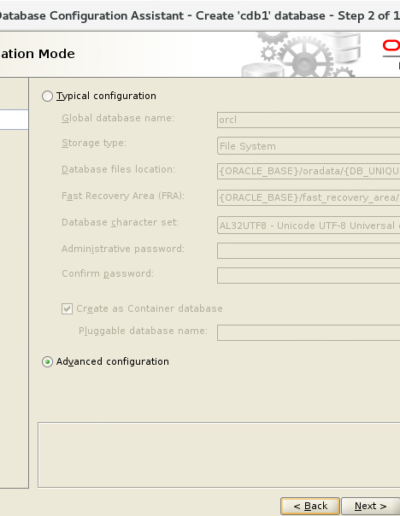Toggle the Create as Container database checkbox

(x=67, y=309)
